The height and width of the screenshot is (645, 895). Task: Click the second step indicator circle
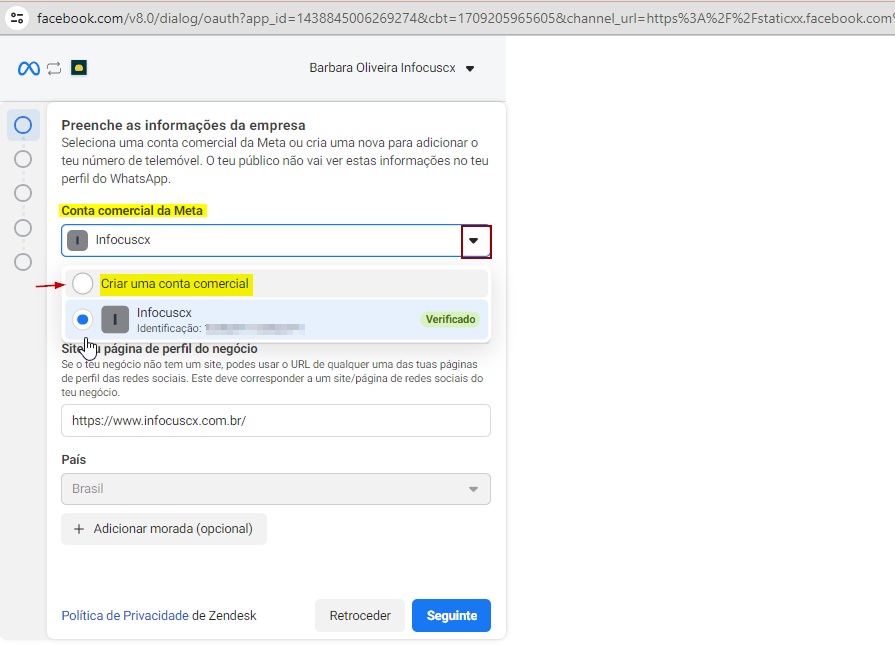tap(23, 159)
